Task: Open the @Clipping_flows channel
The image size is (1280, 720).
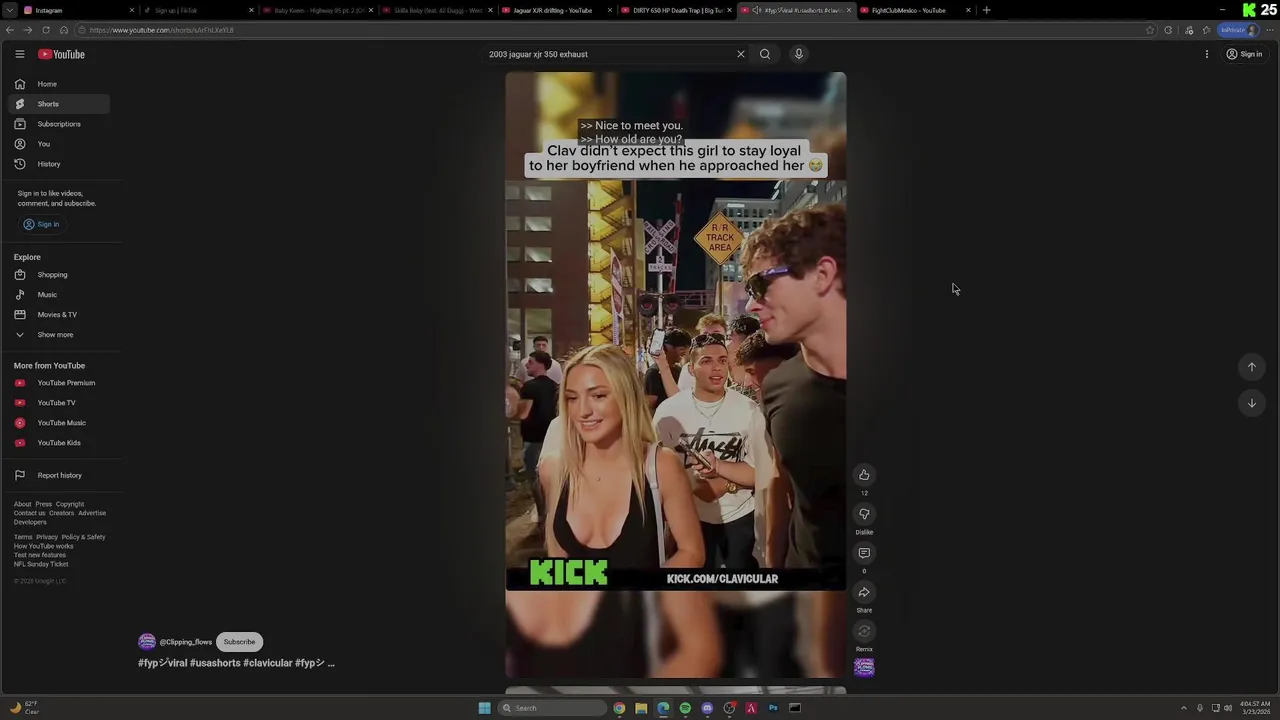Action: (x=185, y=642)
